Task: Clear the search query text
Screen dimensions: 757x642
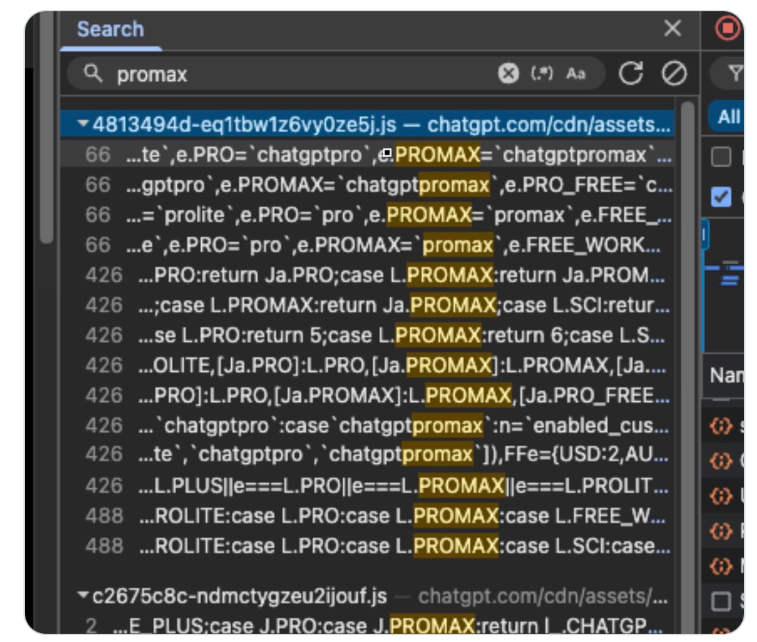Action: pyautogui.click(x=508, y=74)
